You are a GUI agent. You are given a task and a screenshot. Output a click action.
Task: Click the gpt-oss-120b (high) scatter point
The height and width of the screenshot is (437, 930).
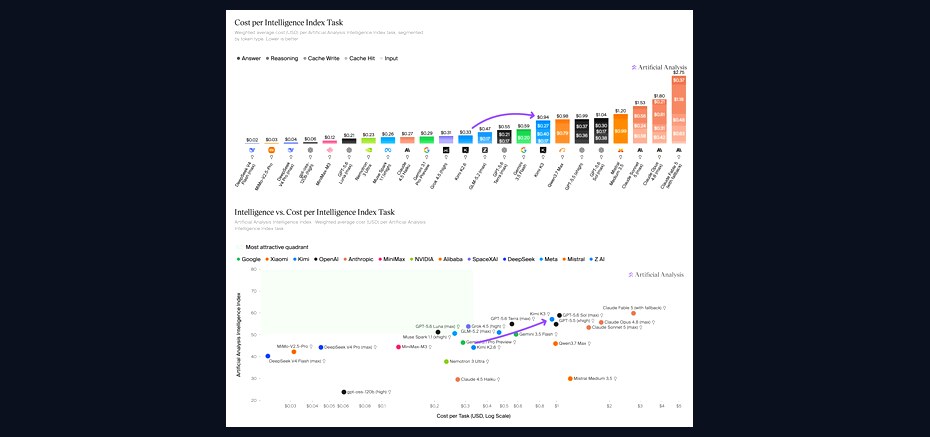[x=343, y=392]
